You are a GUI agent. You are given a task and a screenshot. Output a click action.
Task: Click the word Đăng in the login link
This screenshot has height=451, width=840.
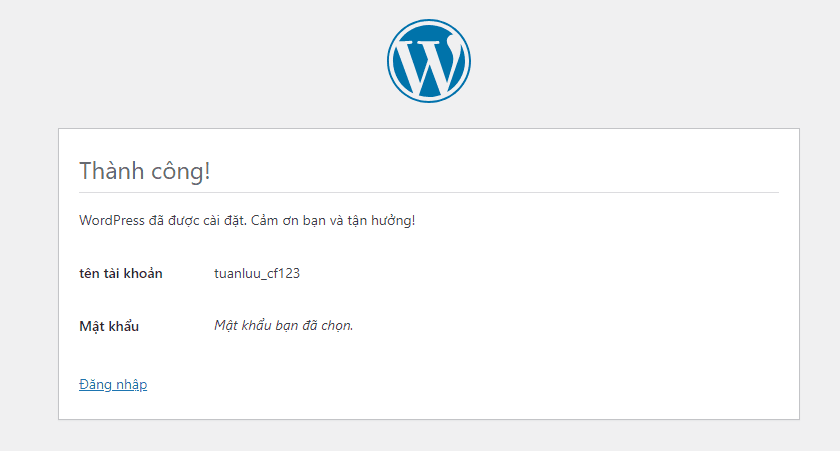(95, 385)
